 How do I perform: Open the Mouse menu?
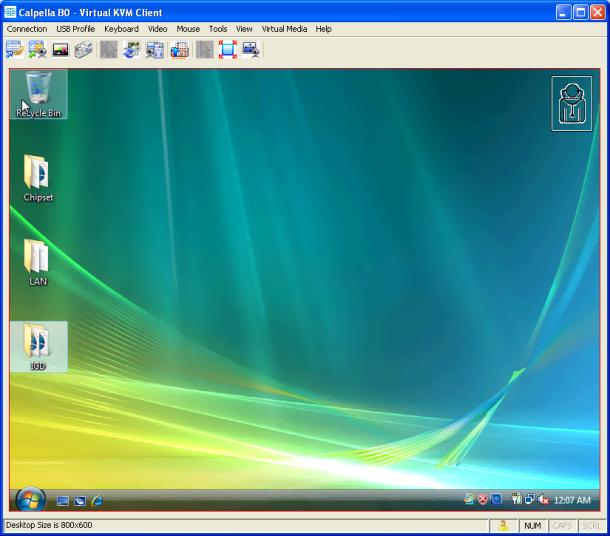click(x=188, y=29)
